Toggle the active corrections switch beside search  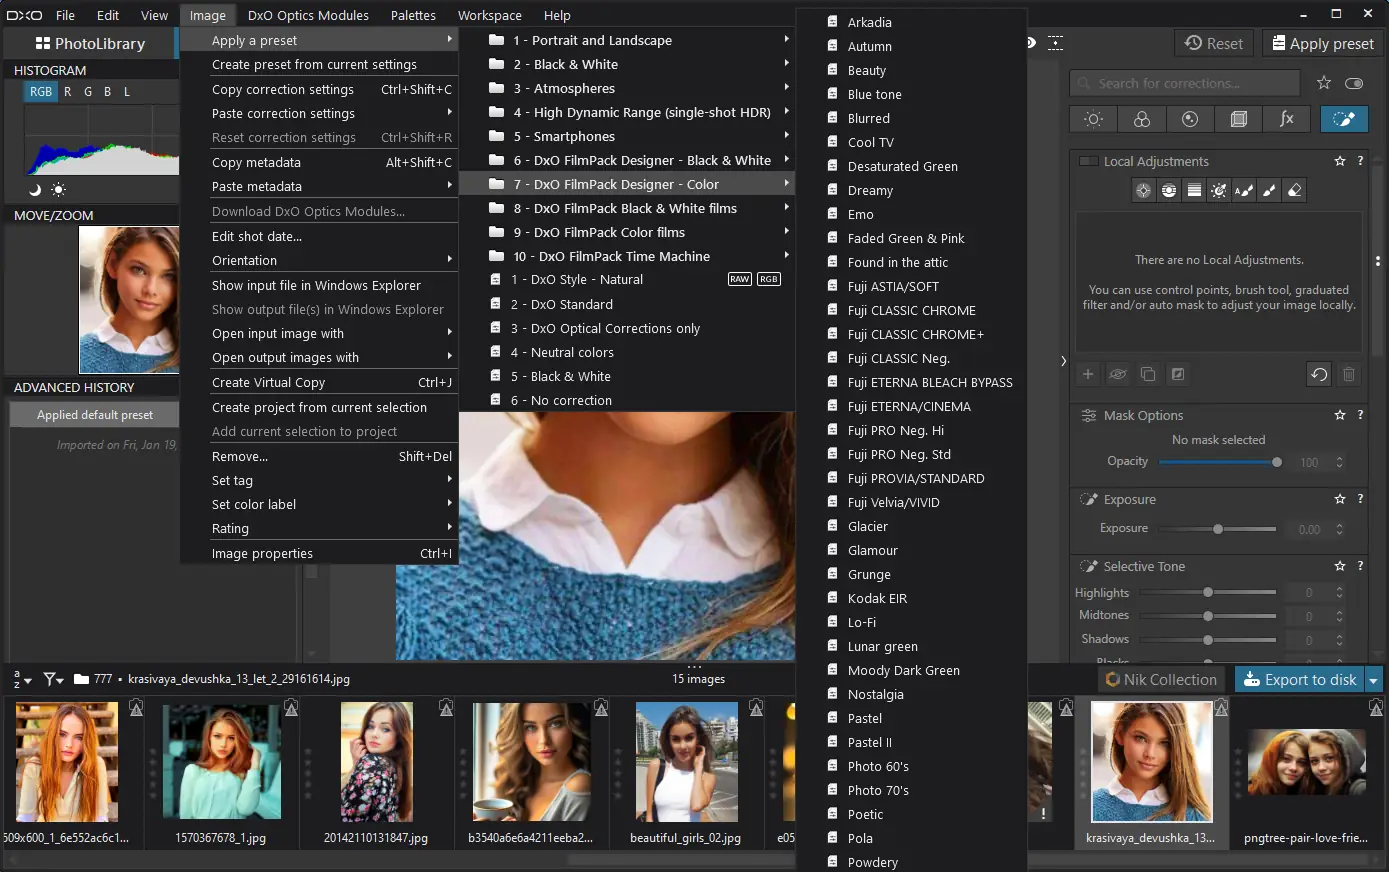coord(1354,83)
